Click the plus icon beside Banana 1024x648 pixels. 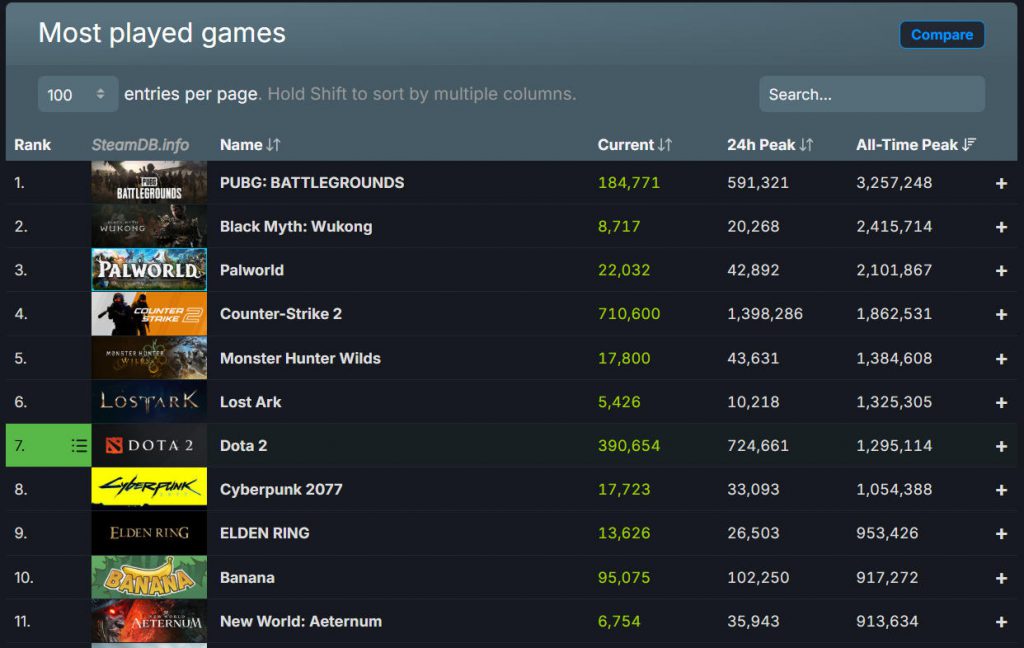tap(1001, 578)
